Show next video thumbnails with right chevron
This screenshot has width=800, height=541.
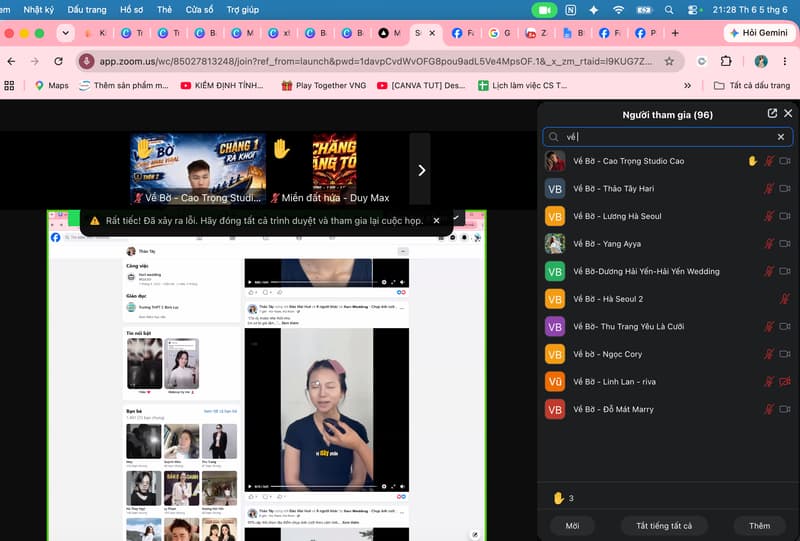(421, 170)
